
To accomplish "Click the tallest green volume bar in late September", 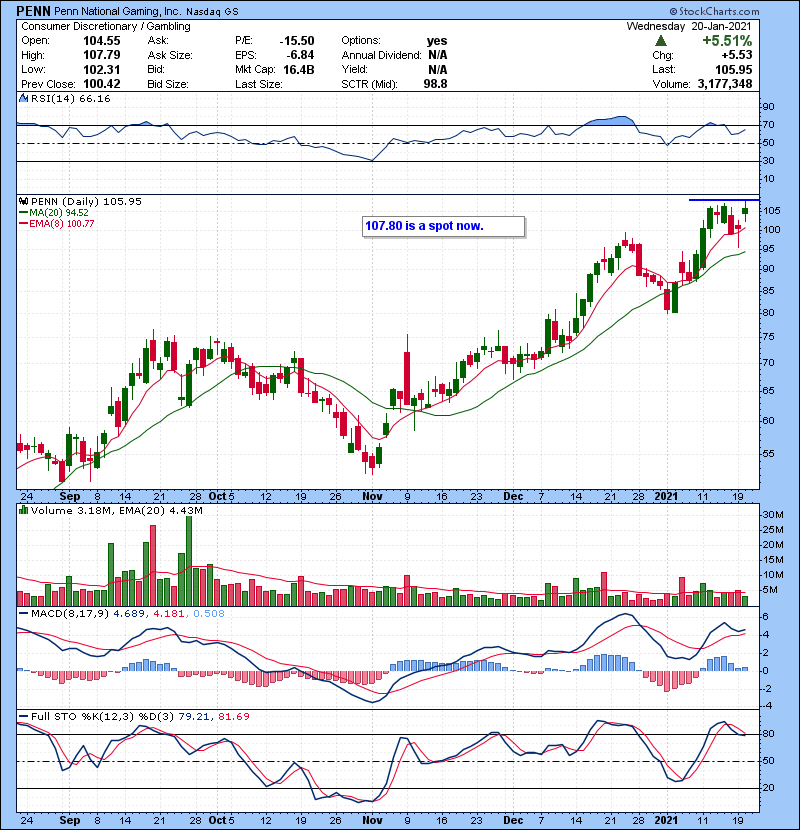I will 189,561.
